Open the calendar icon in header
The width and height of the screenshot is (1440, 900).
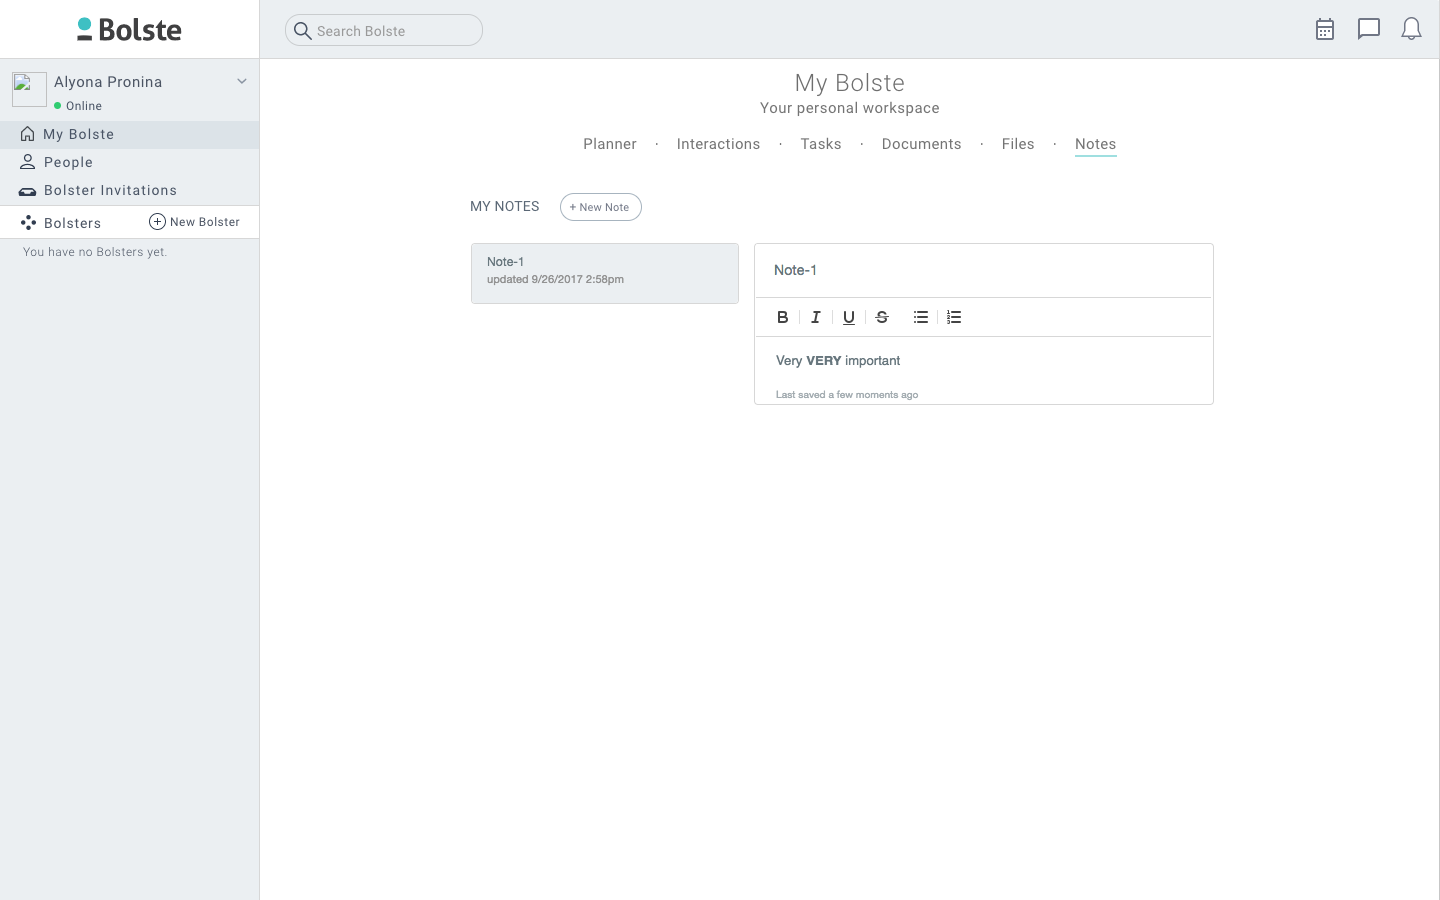point(1325,30)
